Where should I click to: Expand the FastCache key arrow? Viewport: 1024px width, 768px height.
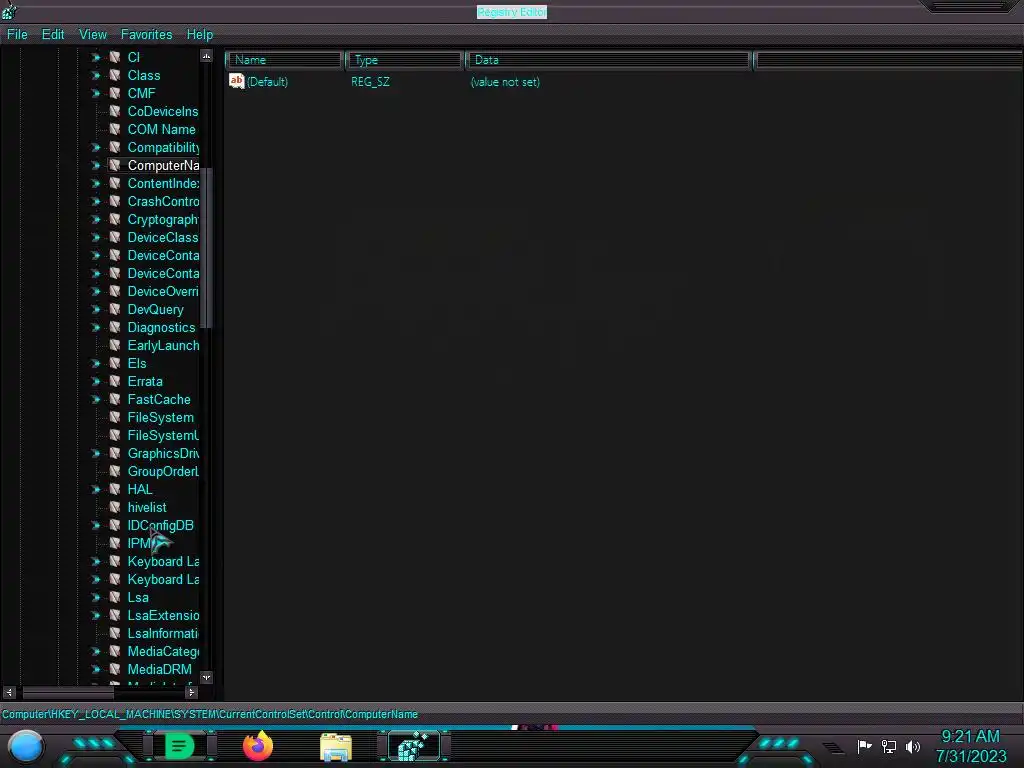[x=96, y=400]
